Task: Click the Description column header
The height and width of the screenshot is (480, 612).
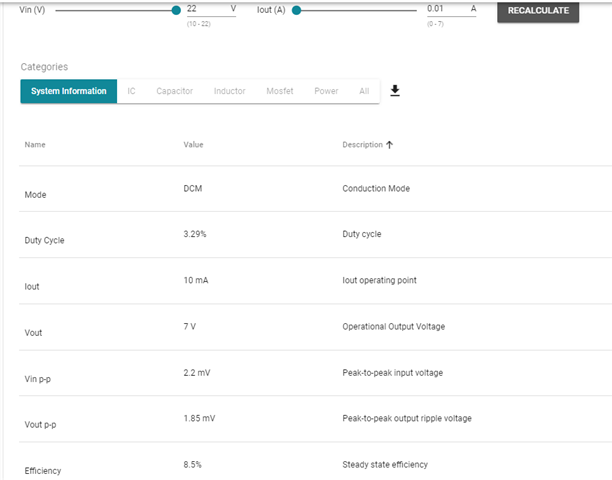Action: [362, 145]
